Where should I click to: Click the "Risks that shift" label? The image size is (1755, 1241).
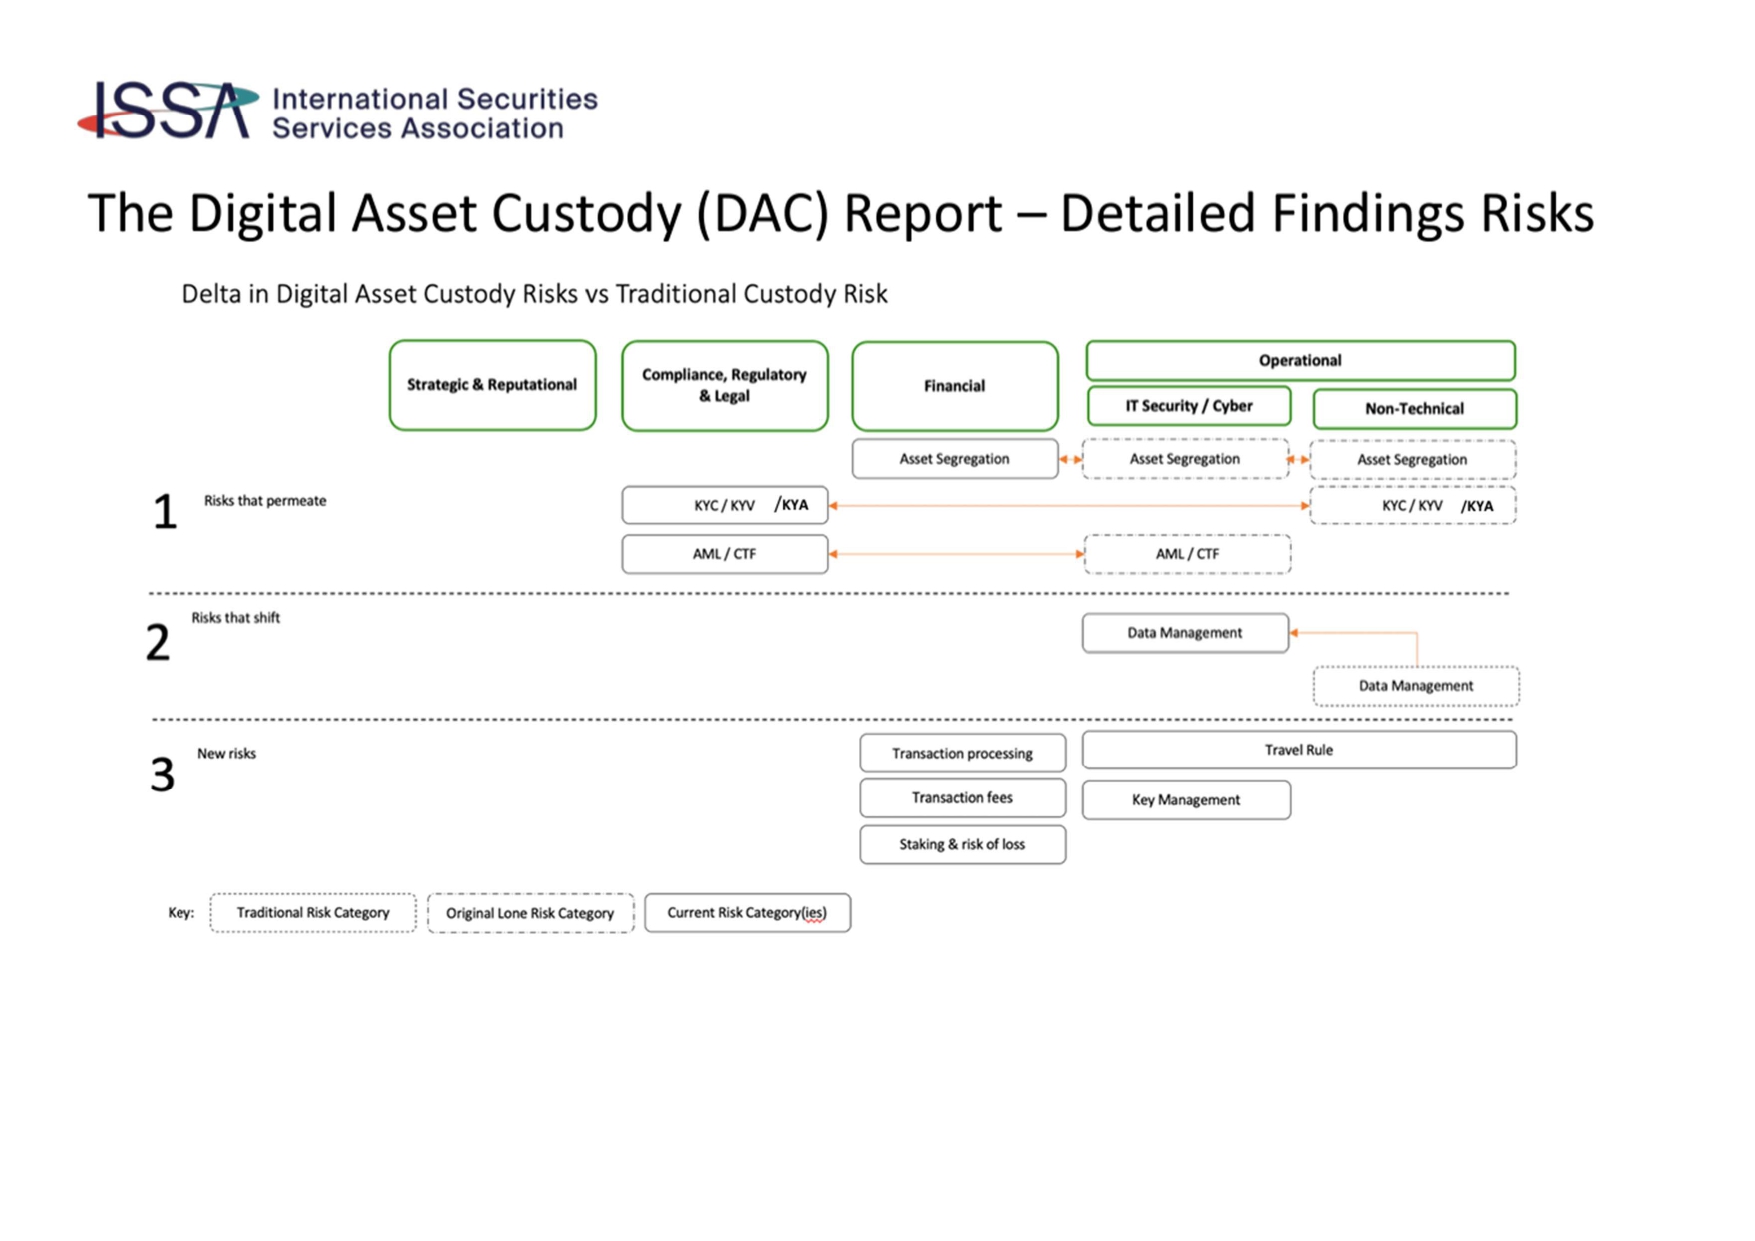coord(236,618)
